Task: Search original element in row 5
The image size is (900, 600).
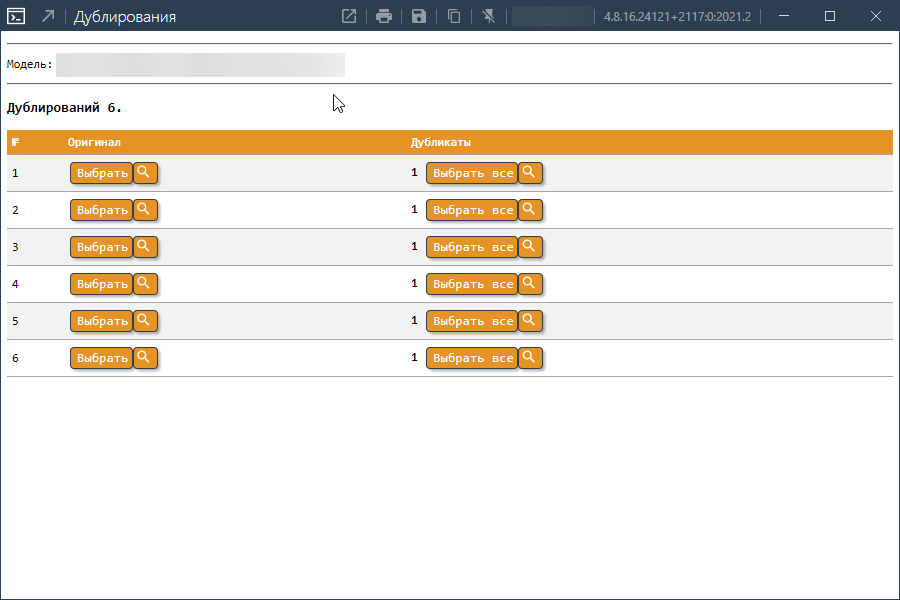Action: click(x=145, y=320)
